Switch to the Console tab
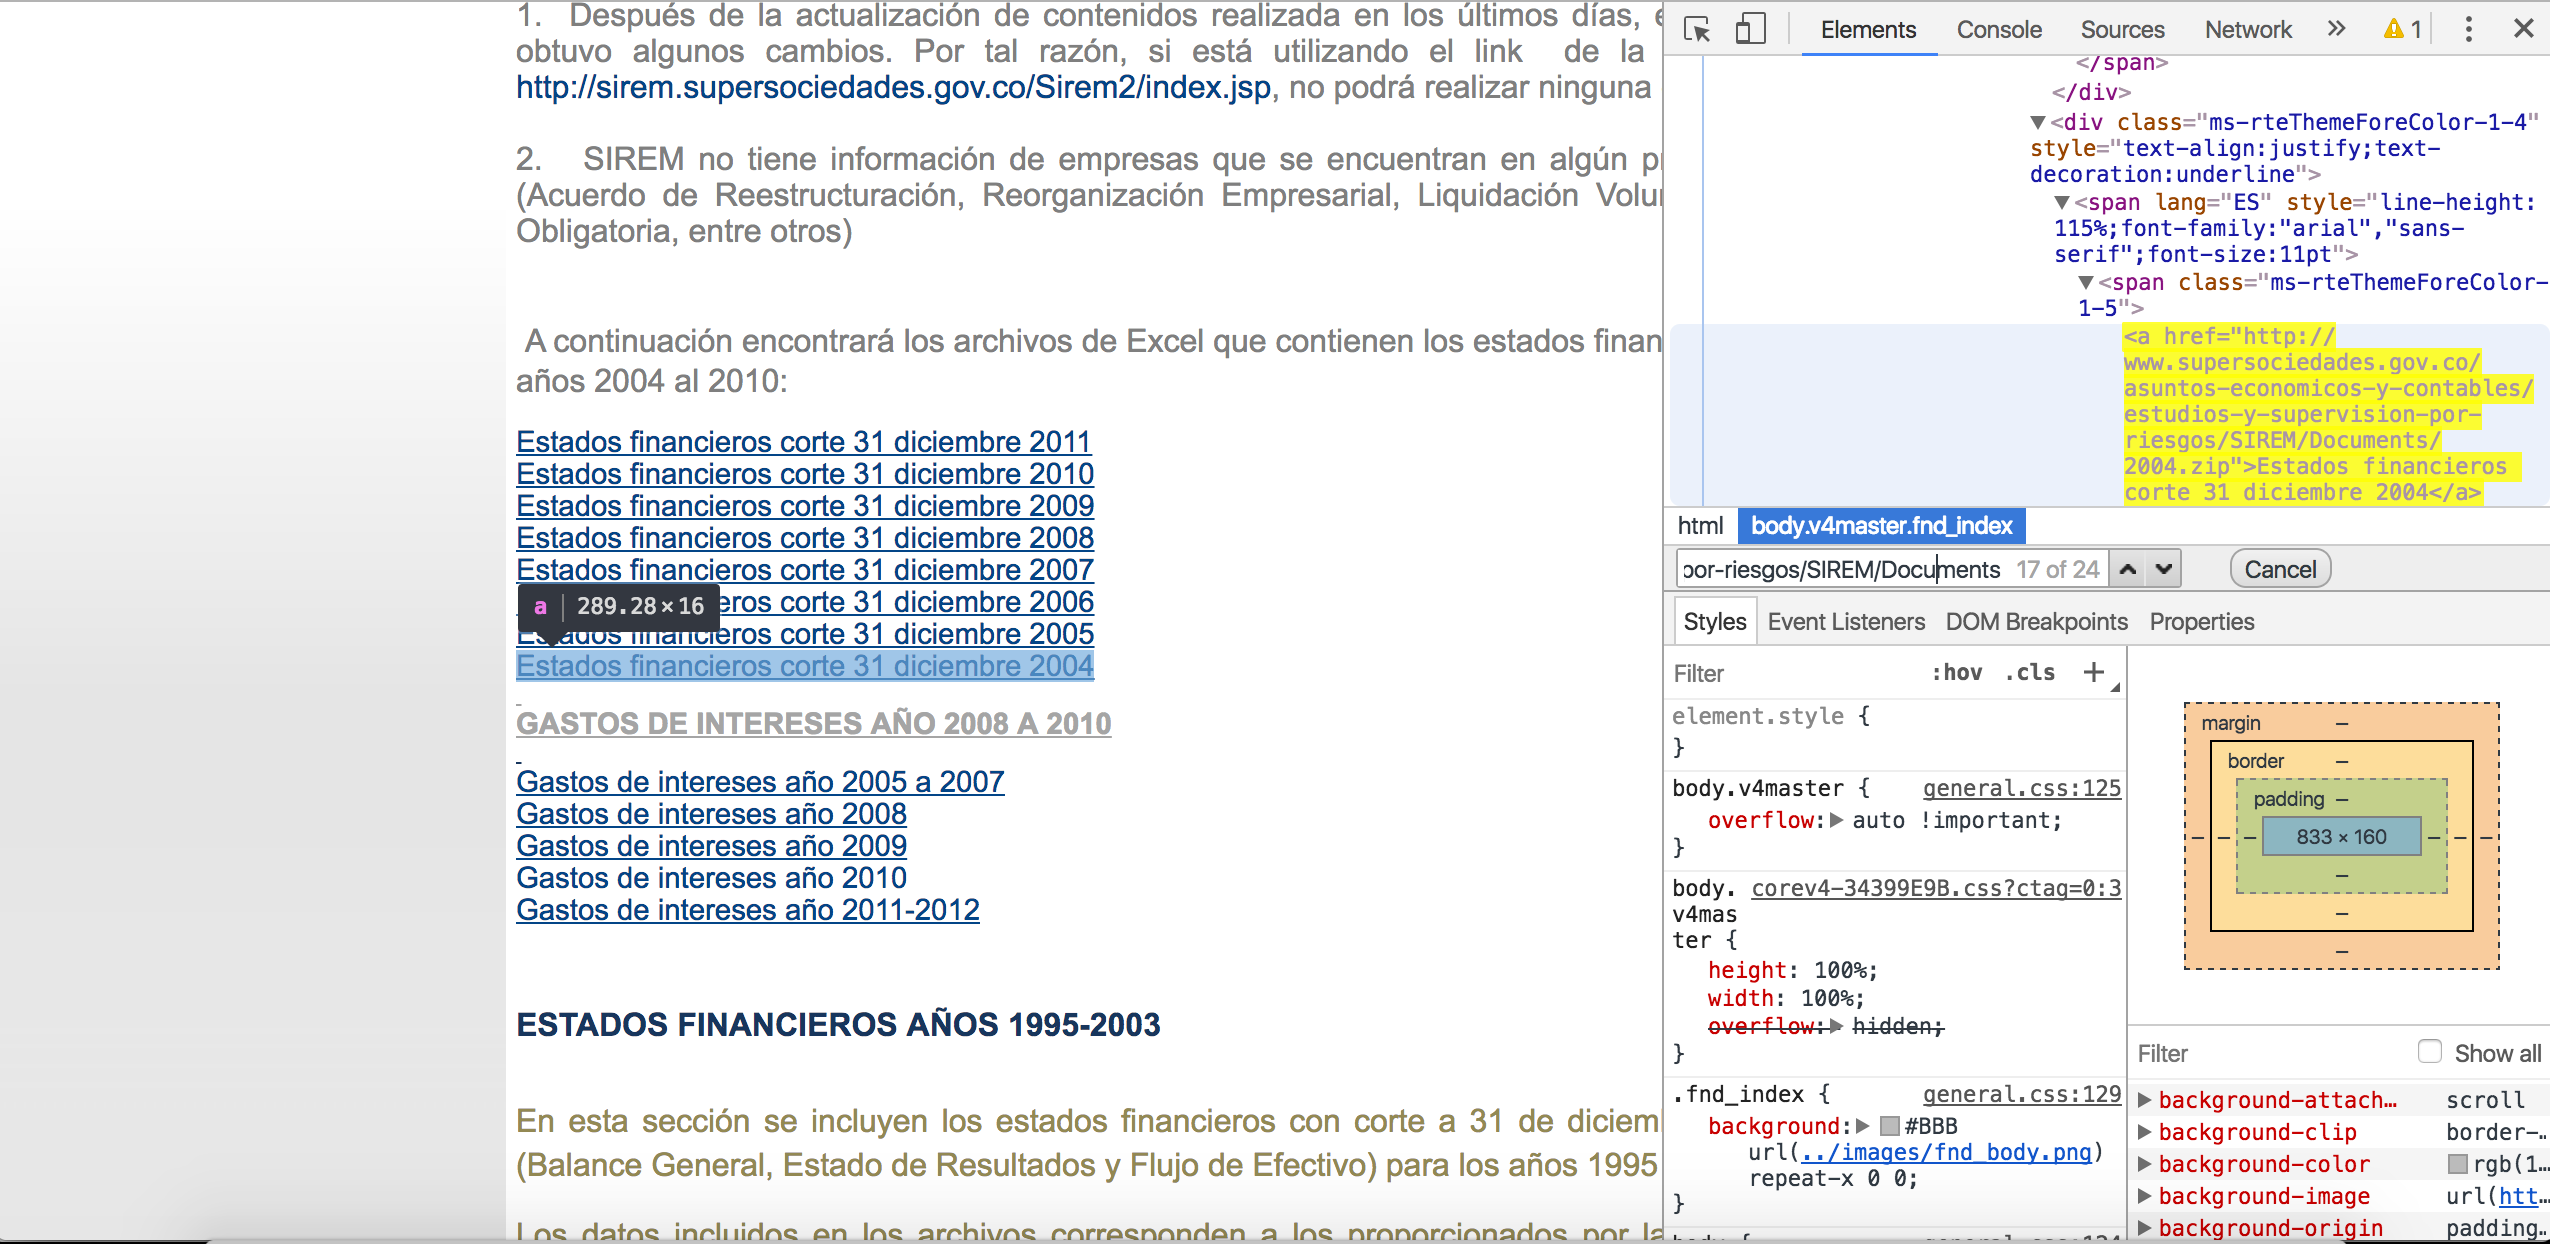Screen dimensions: 2550x1244 (x=1998, y=29)
